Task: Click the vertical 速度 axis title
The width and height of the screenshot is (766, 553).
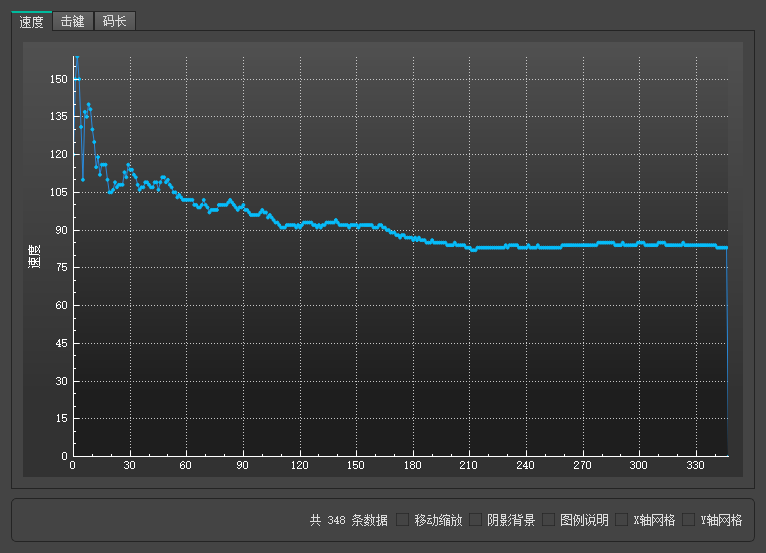Action: [33, 256]
